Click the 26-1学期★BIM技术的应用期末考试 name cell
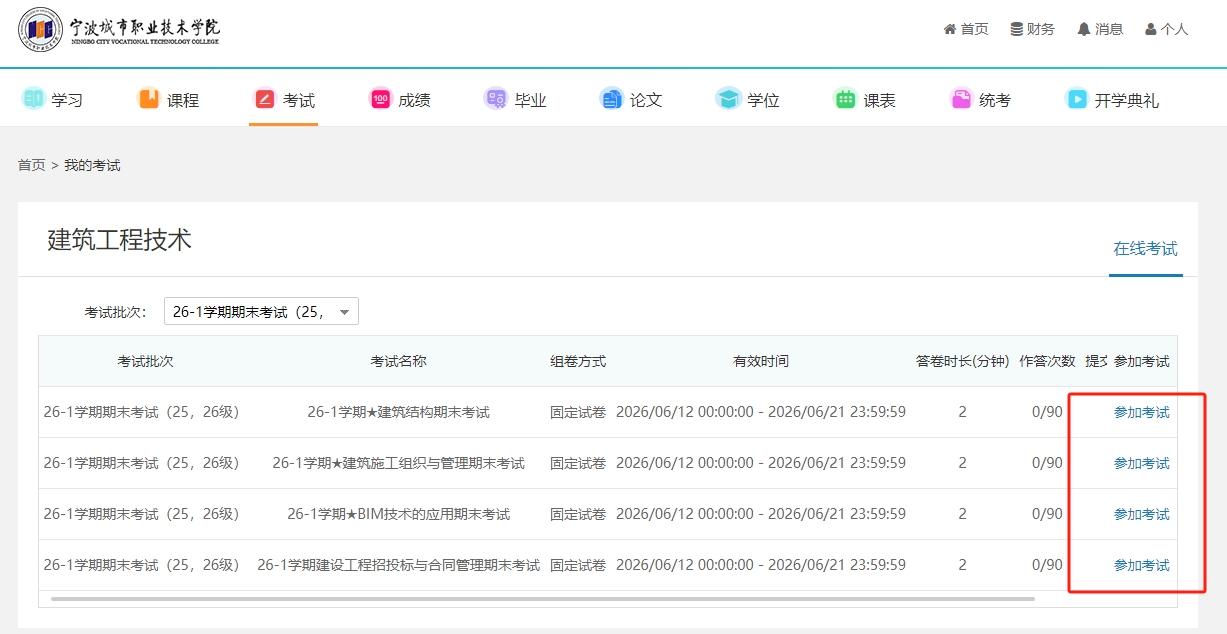Image resolution: width=1227 pixels, height=634 pixels. 398,514
